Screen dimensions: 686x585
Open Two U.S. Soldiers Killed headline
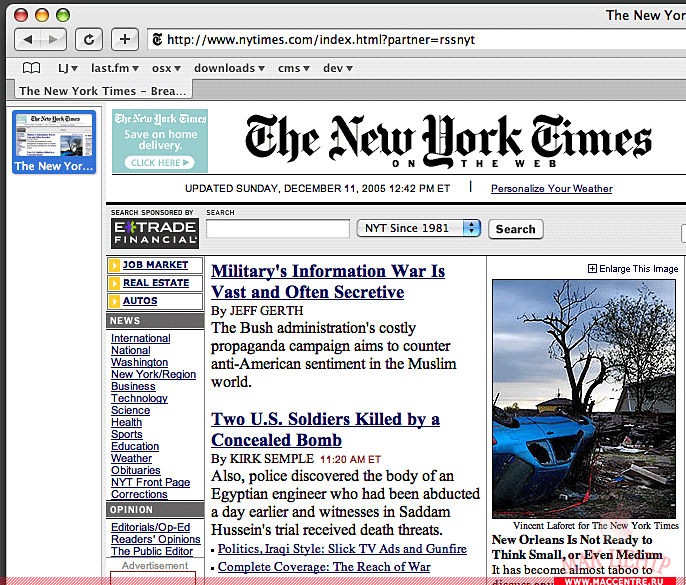pos(326,429)
